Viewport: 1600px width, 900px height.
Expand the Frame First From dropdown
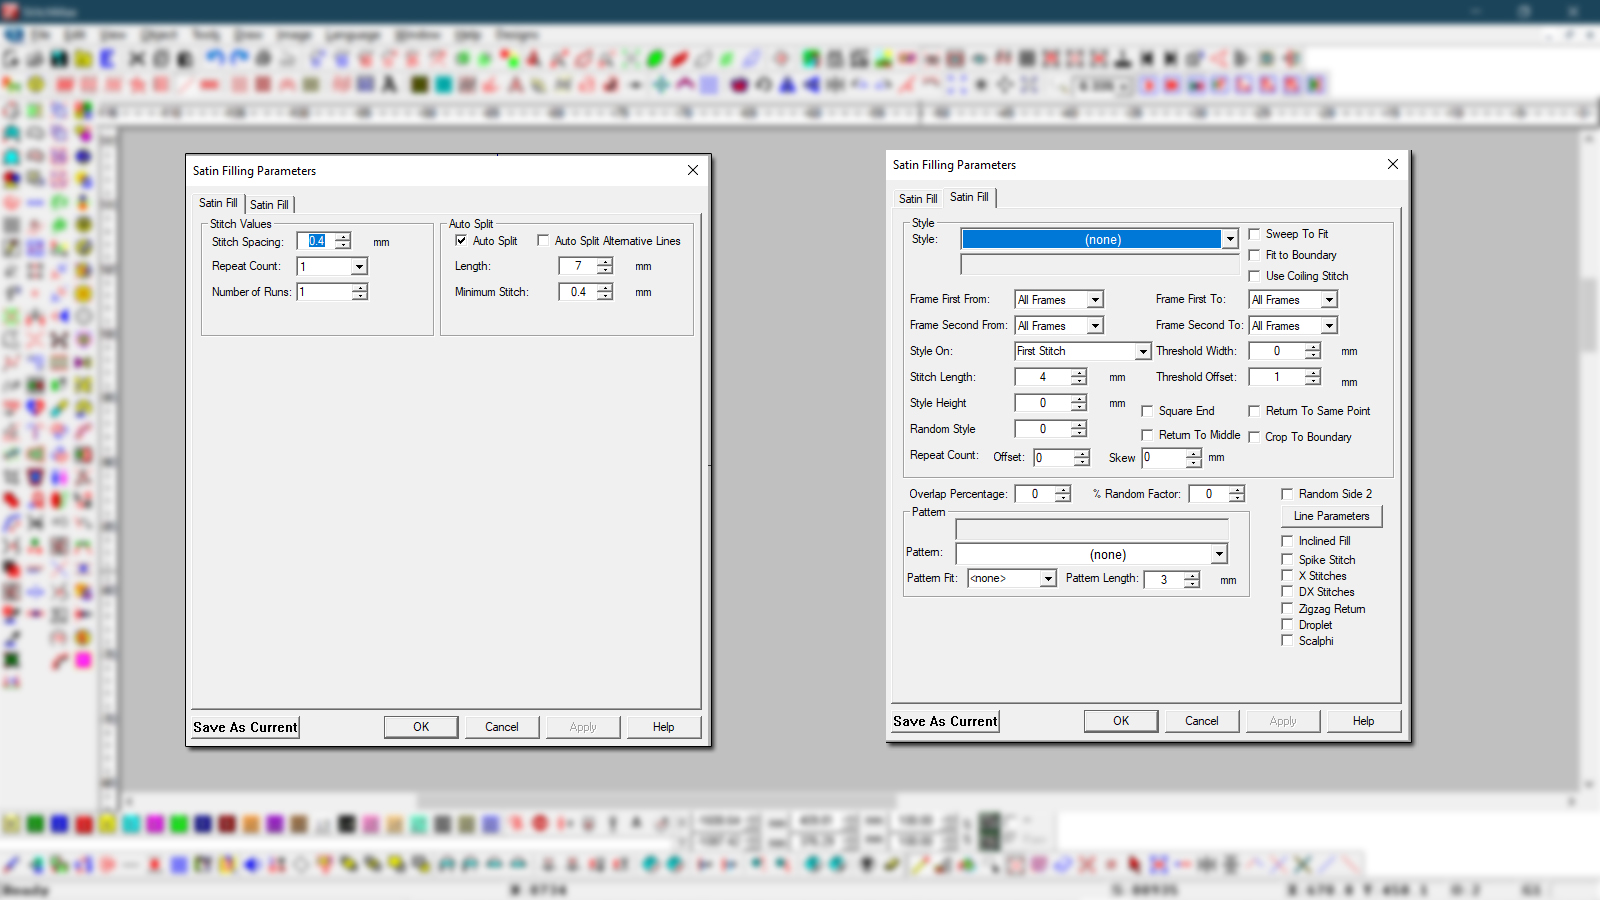(x=1095, y=300)
